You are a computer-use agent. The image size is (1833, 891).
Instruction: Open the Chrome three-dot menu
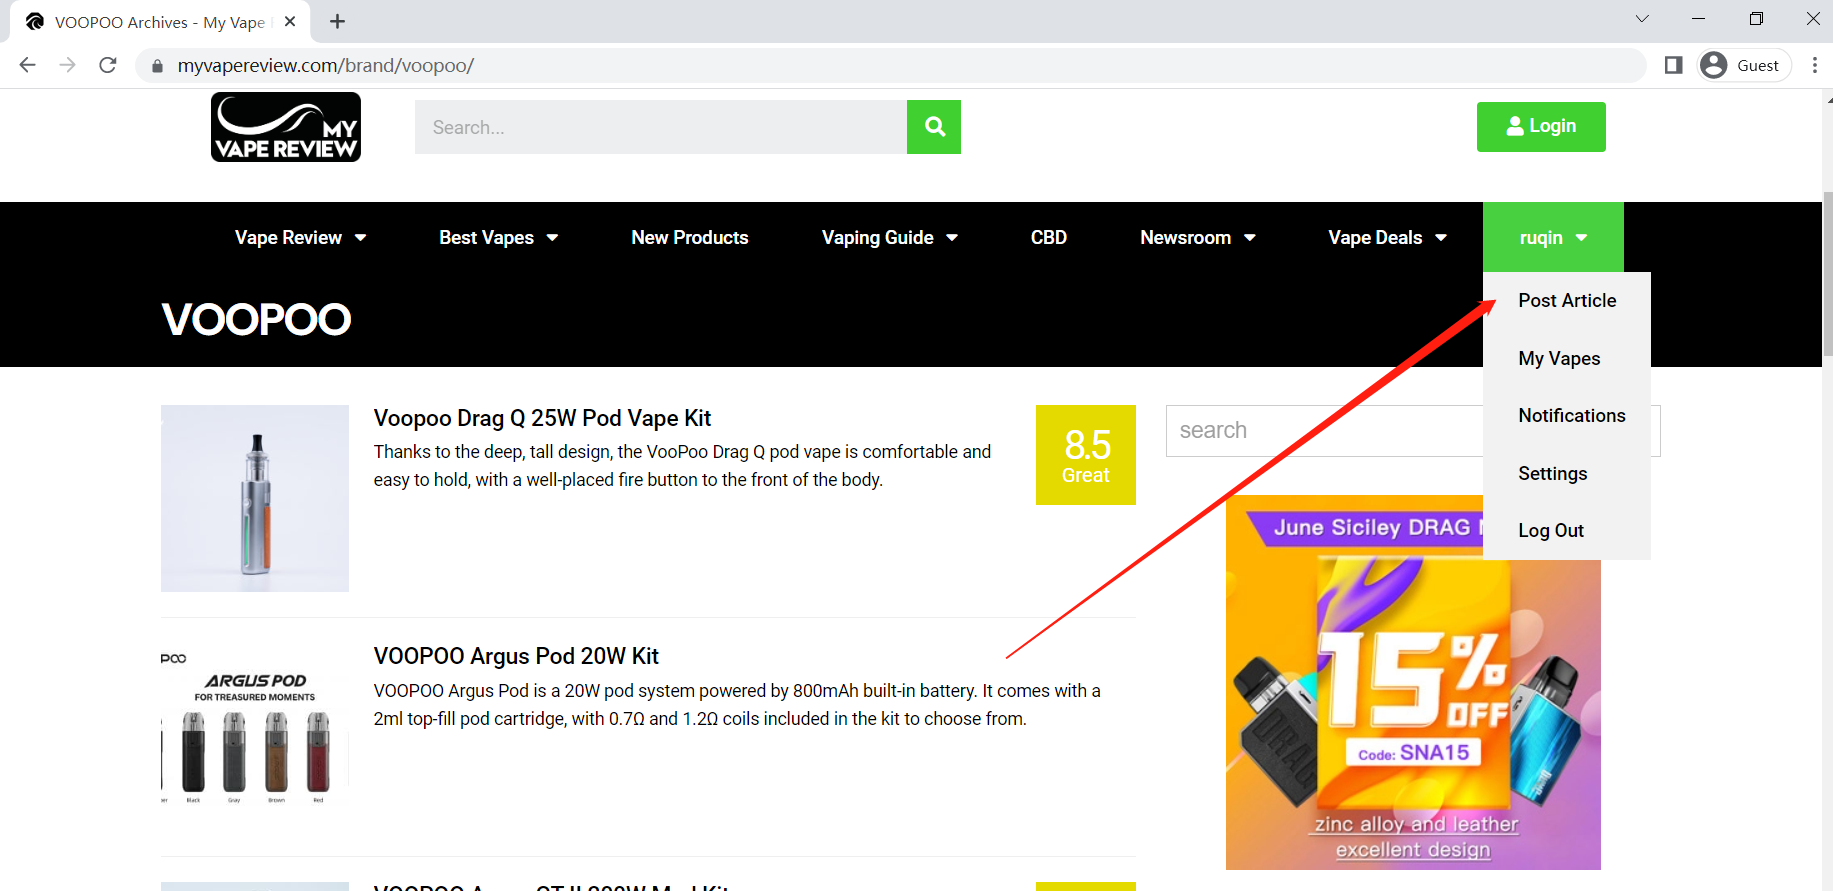1814,65
